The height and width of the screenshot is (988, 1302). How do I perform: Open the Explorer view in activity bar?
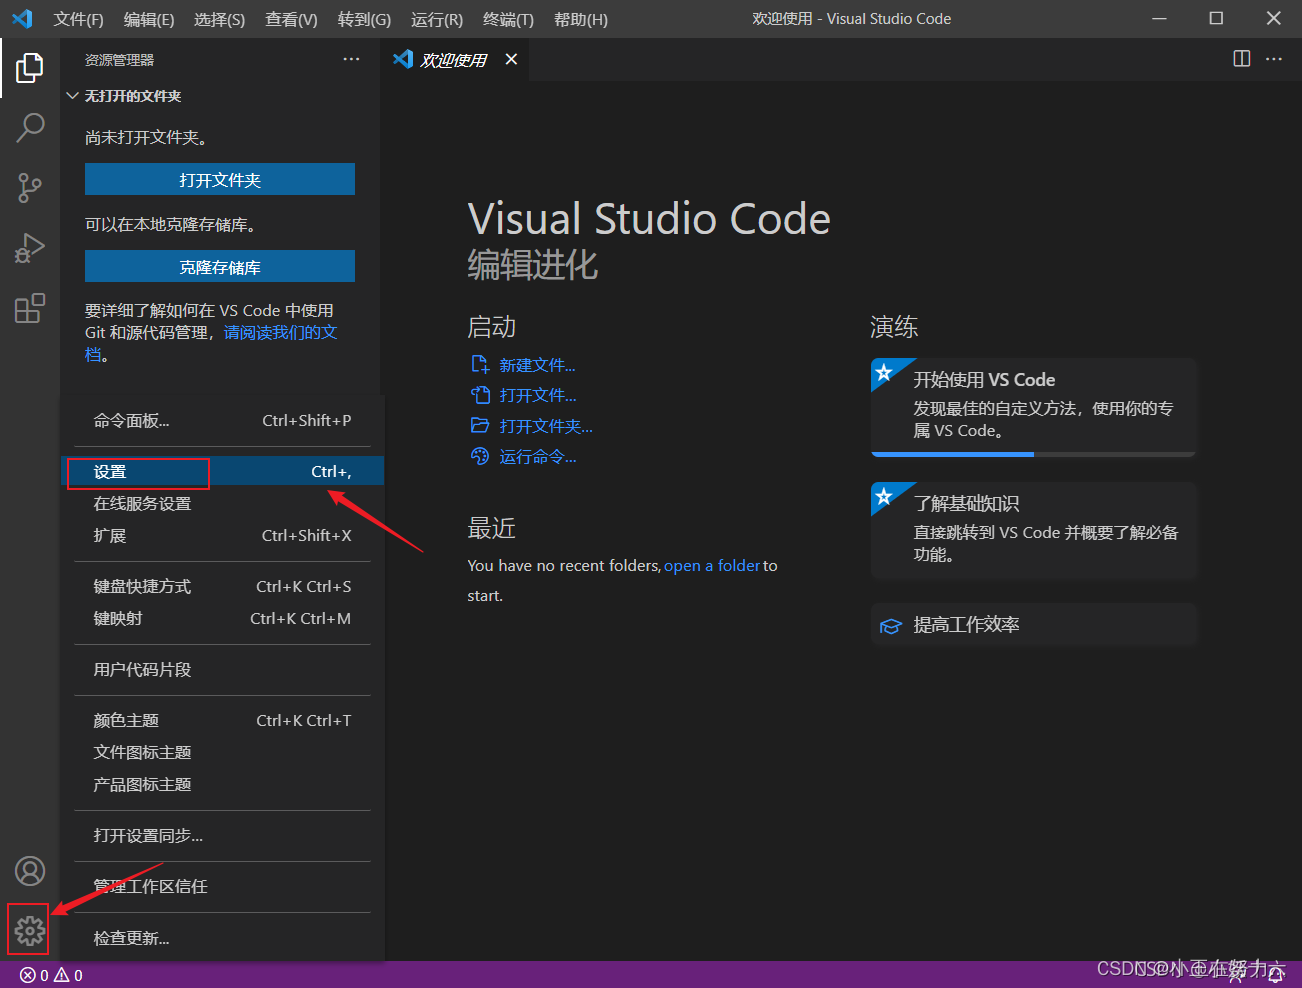[30, 68]
